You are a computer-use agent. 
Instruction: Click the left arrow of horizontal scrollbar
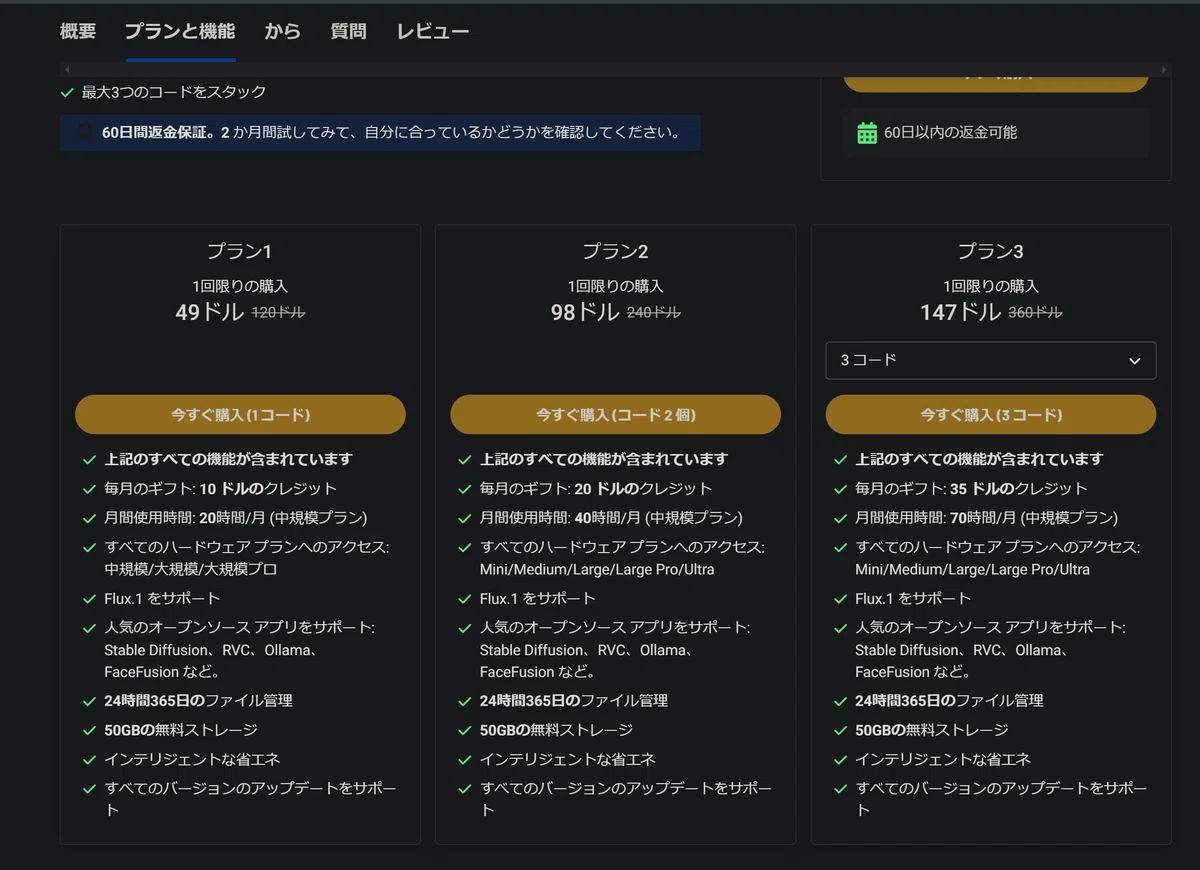tap(66, 70)
